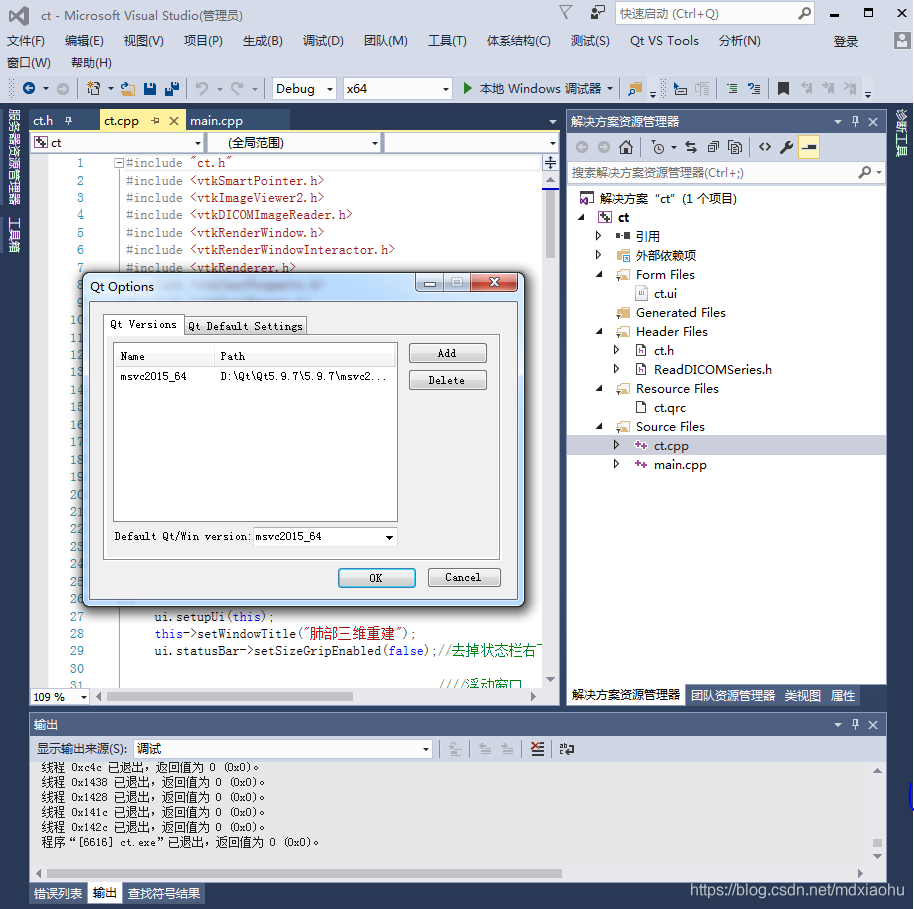Click Solution Explorer search box
The height and width of the screenshot is (909, 914).
pyautogui.click(x=725, y=173)
